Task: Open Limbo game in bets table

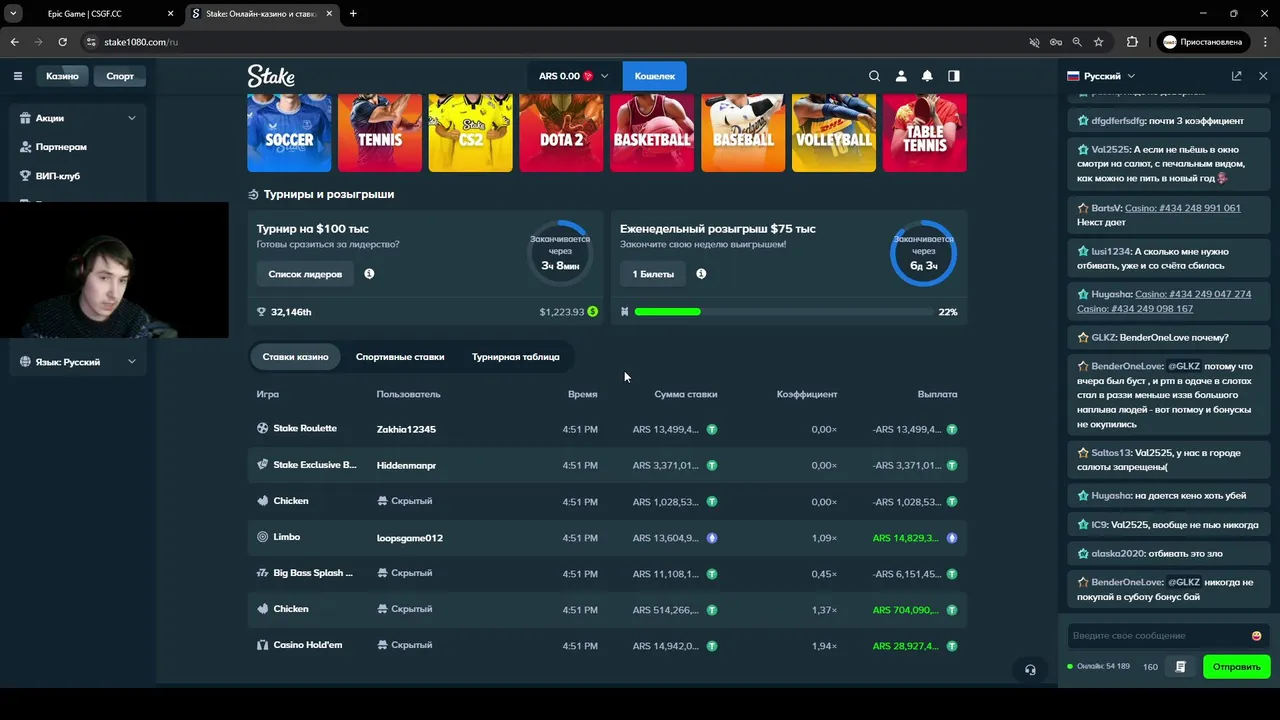Action: pos(287,537)
